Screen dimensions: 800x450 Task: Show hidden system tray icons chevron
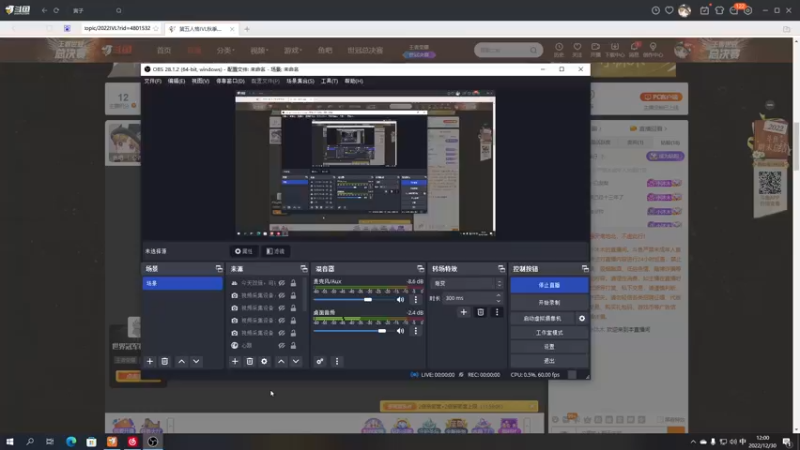pos(693,442)
